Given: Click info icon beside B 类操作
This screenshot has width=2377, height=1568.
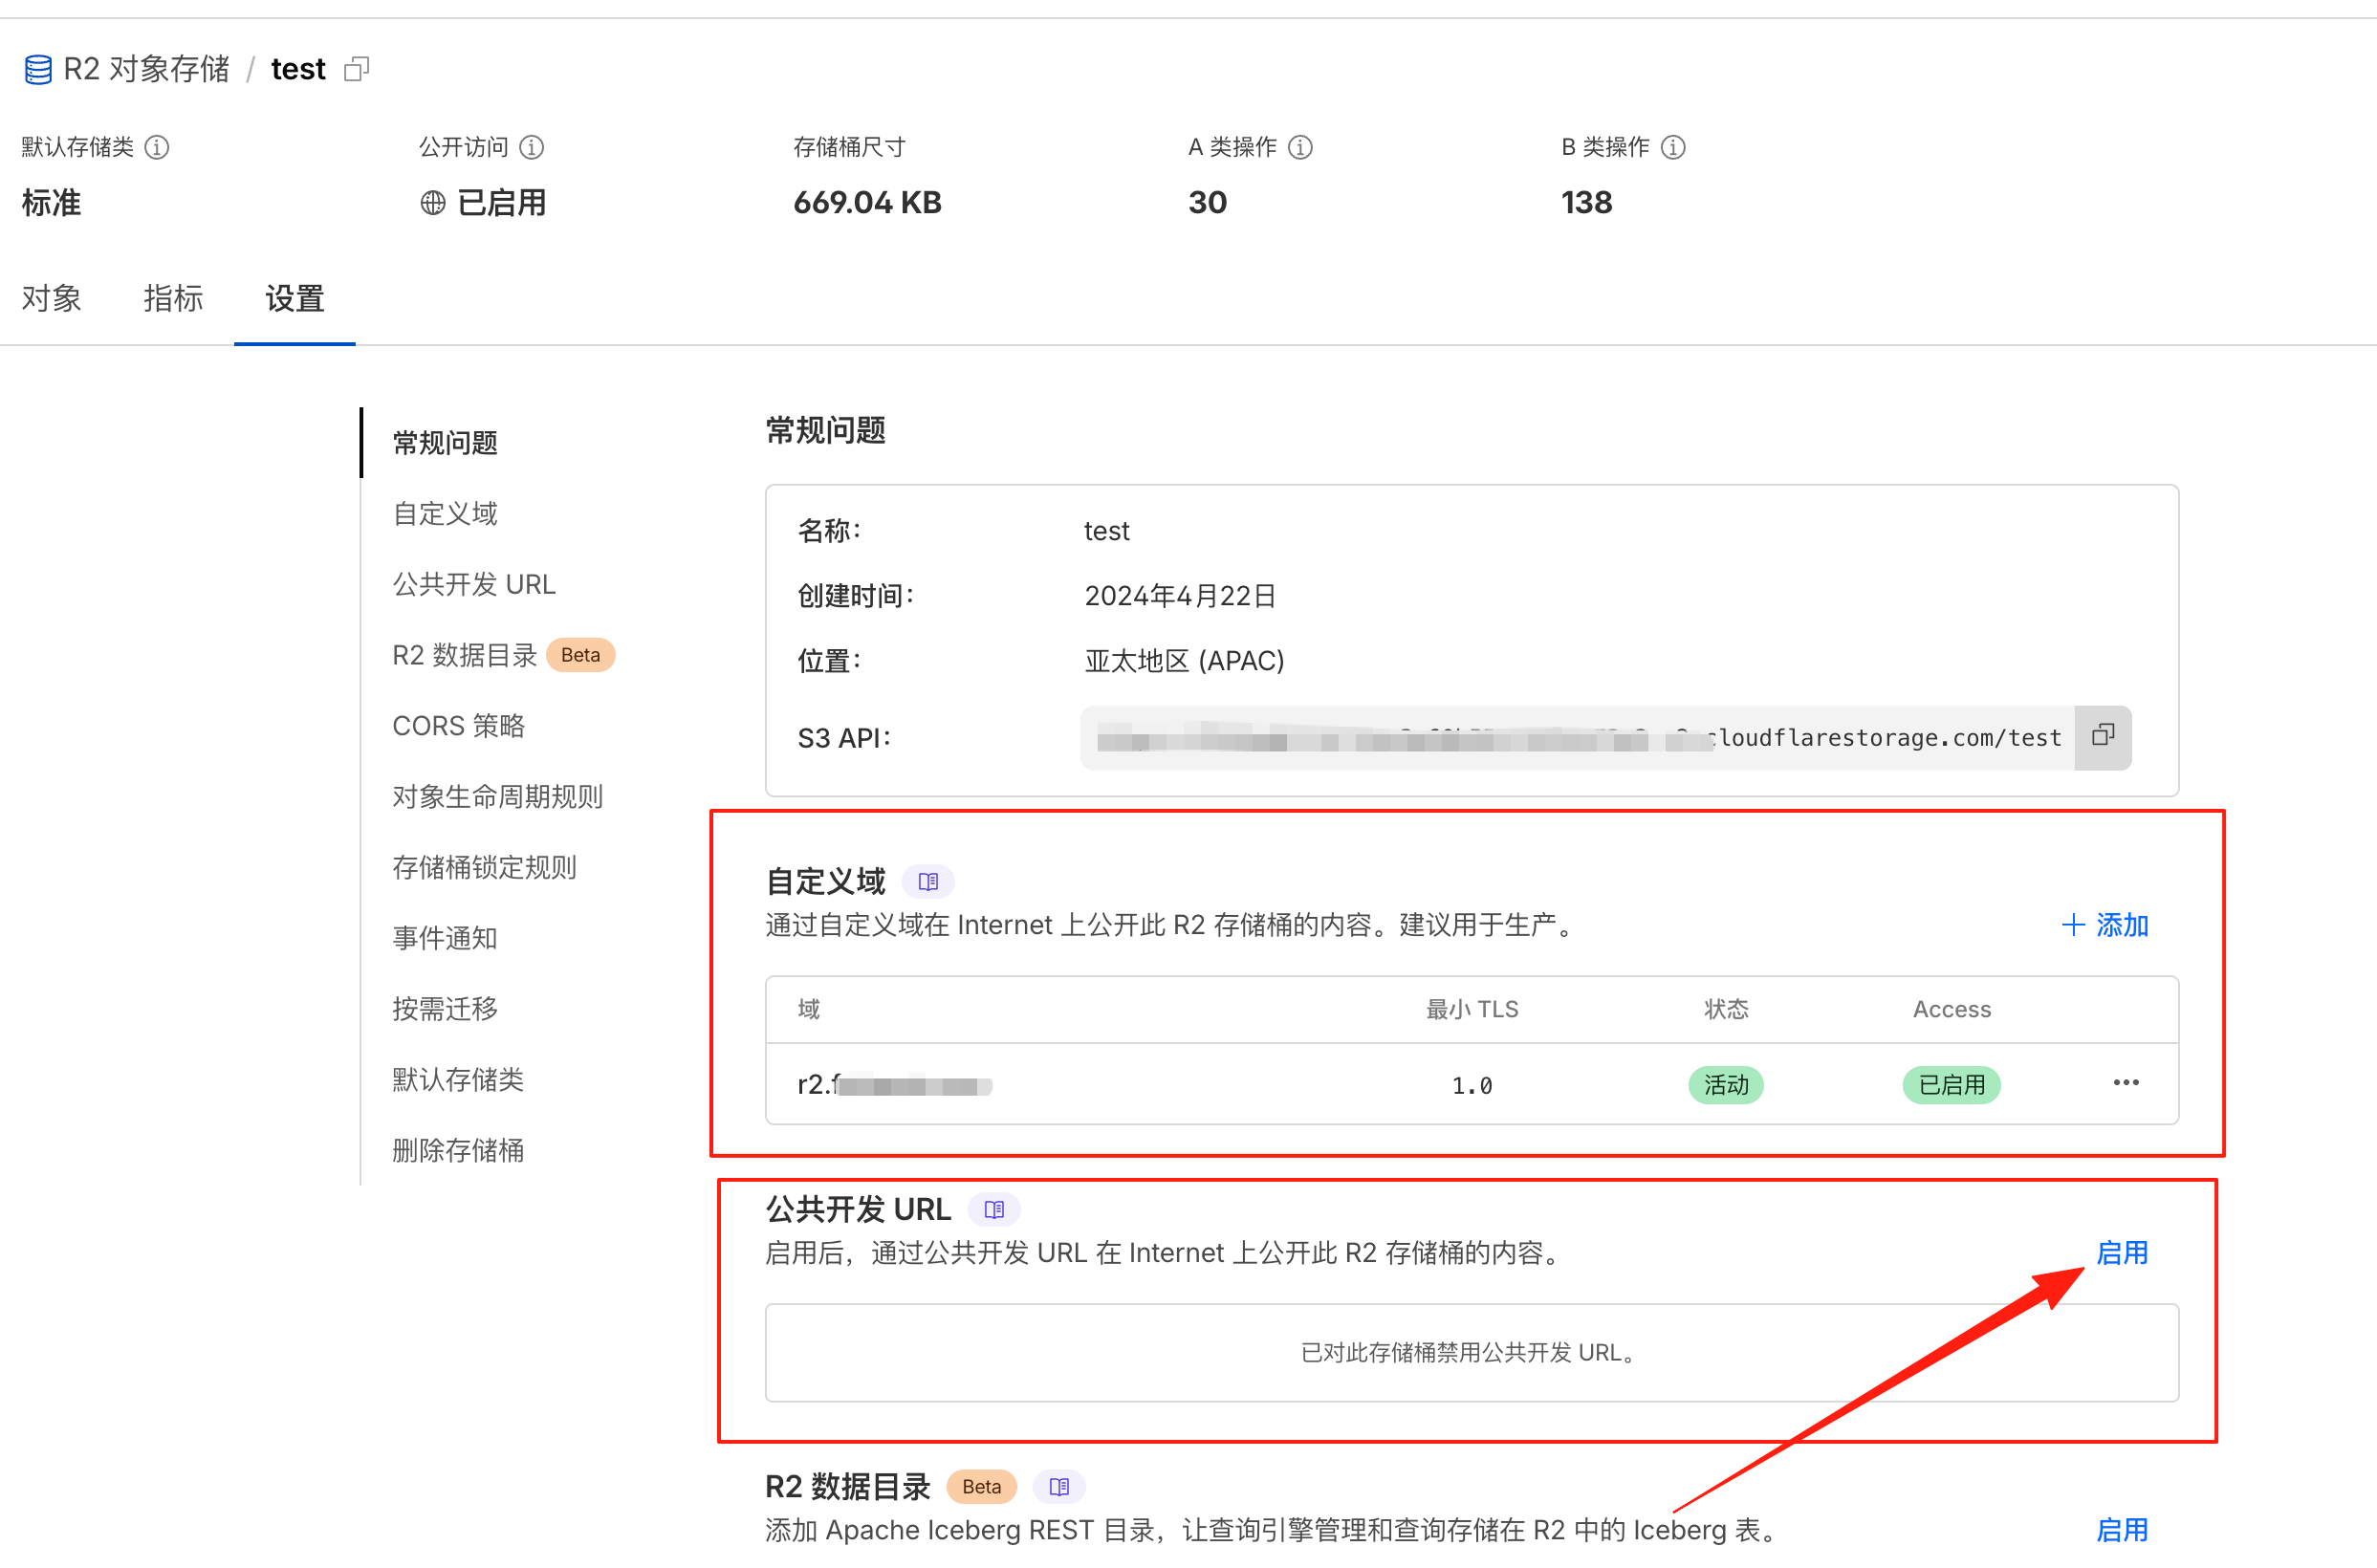Looking at the screenshot, I should [x=1673, y=147].
